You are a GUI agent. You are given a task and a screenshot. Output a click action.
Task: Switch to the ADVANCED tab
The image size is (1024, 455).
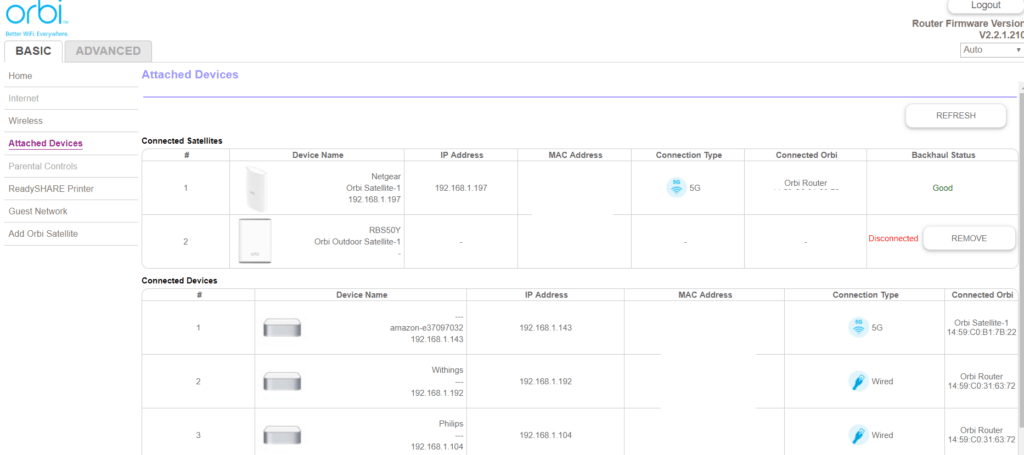click(108, 51)
